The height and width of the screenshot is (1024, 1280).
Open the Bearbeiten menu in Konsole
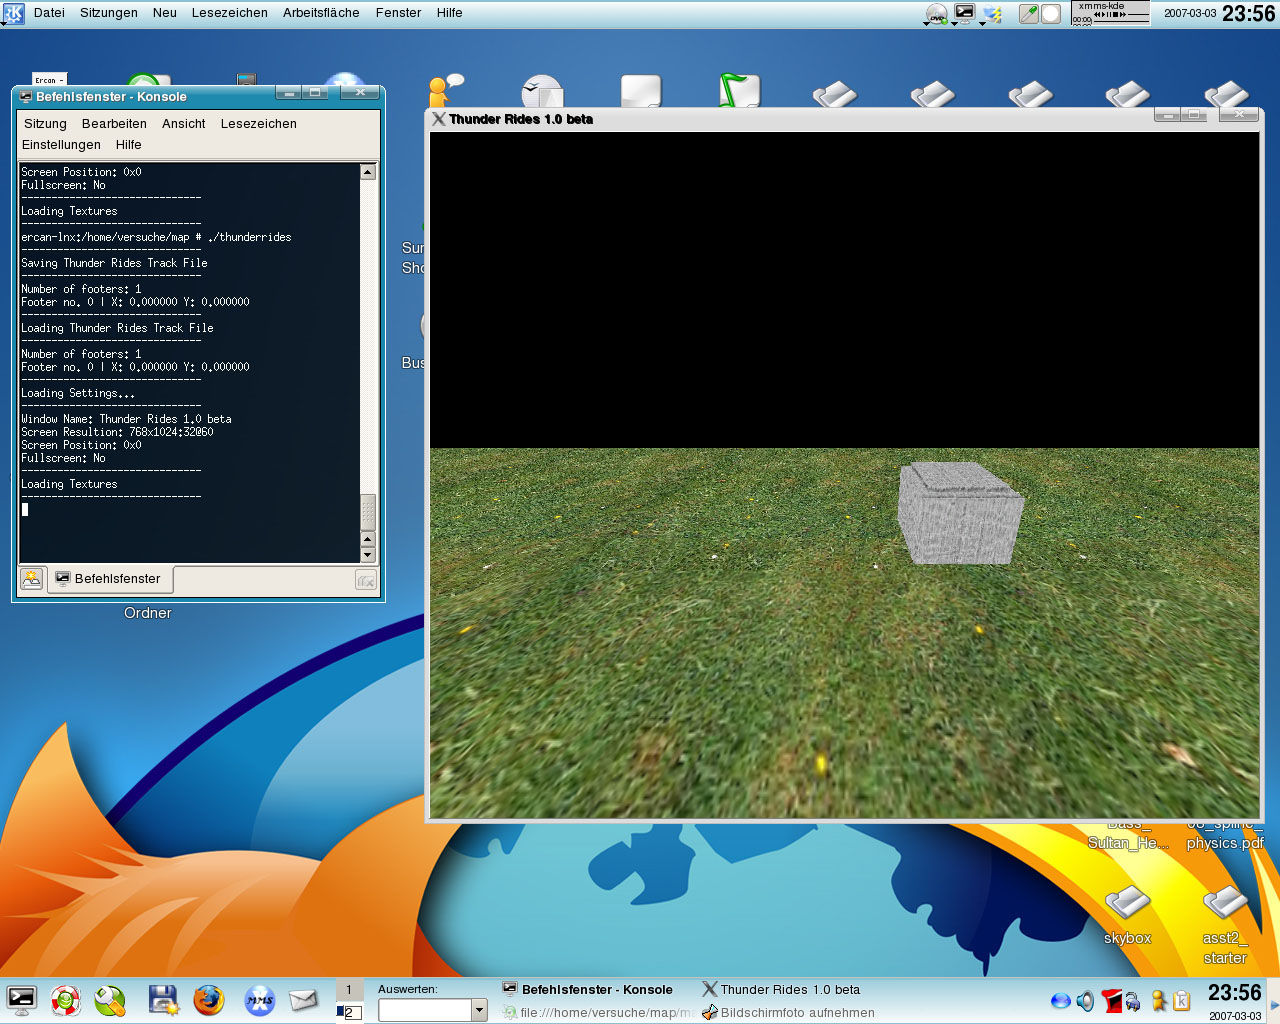coord(114,124)
